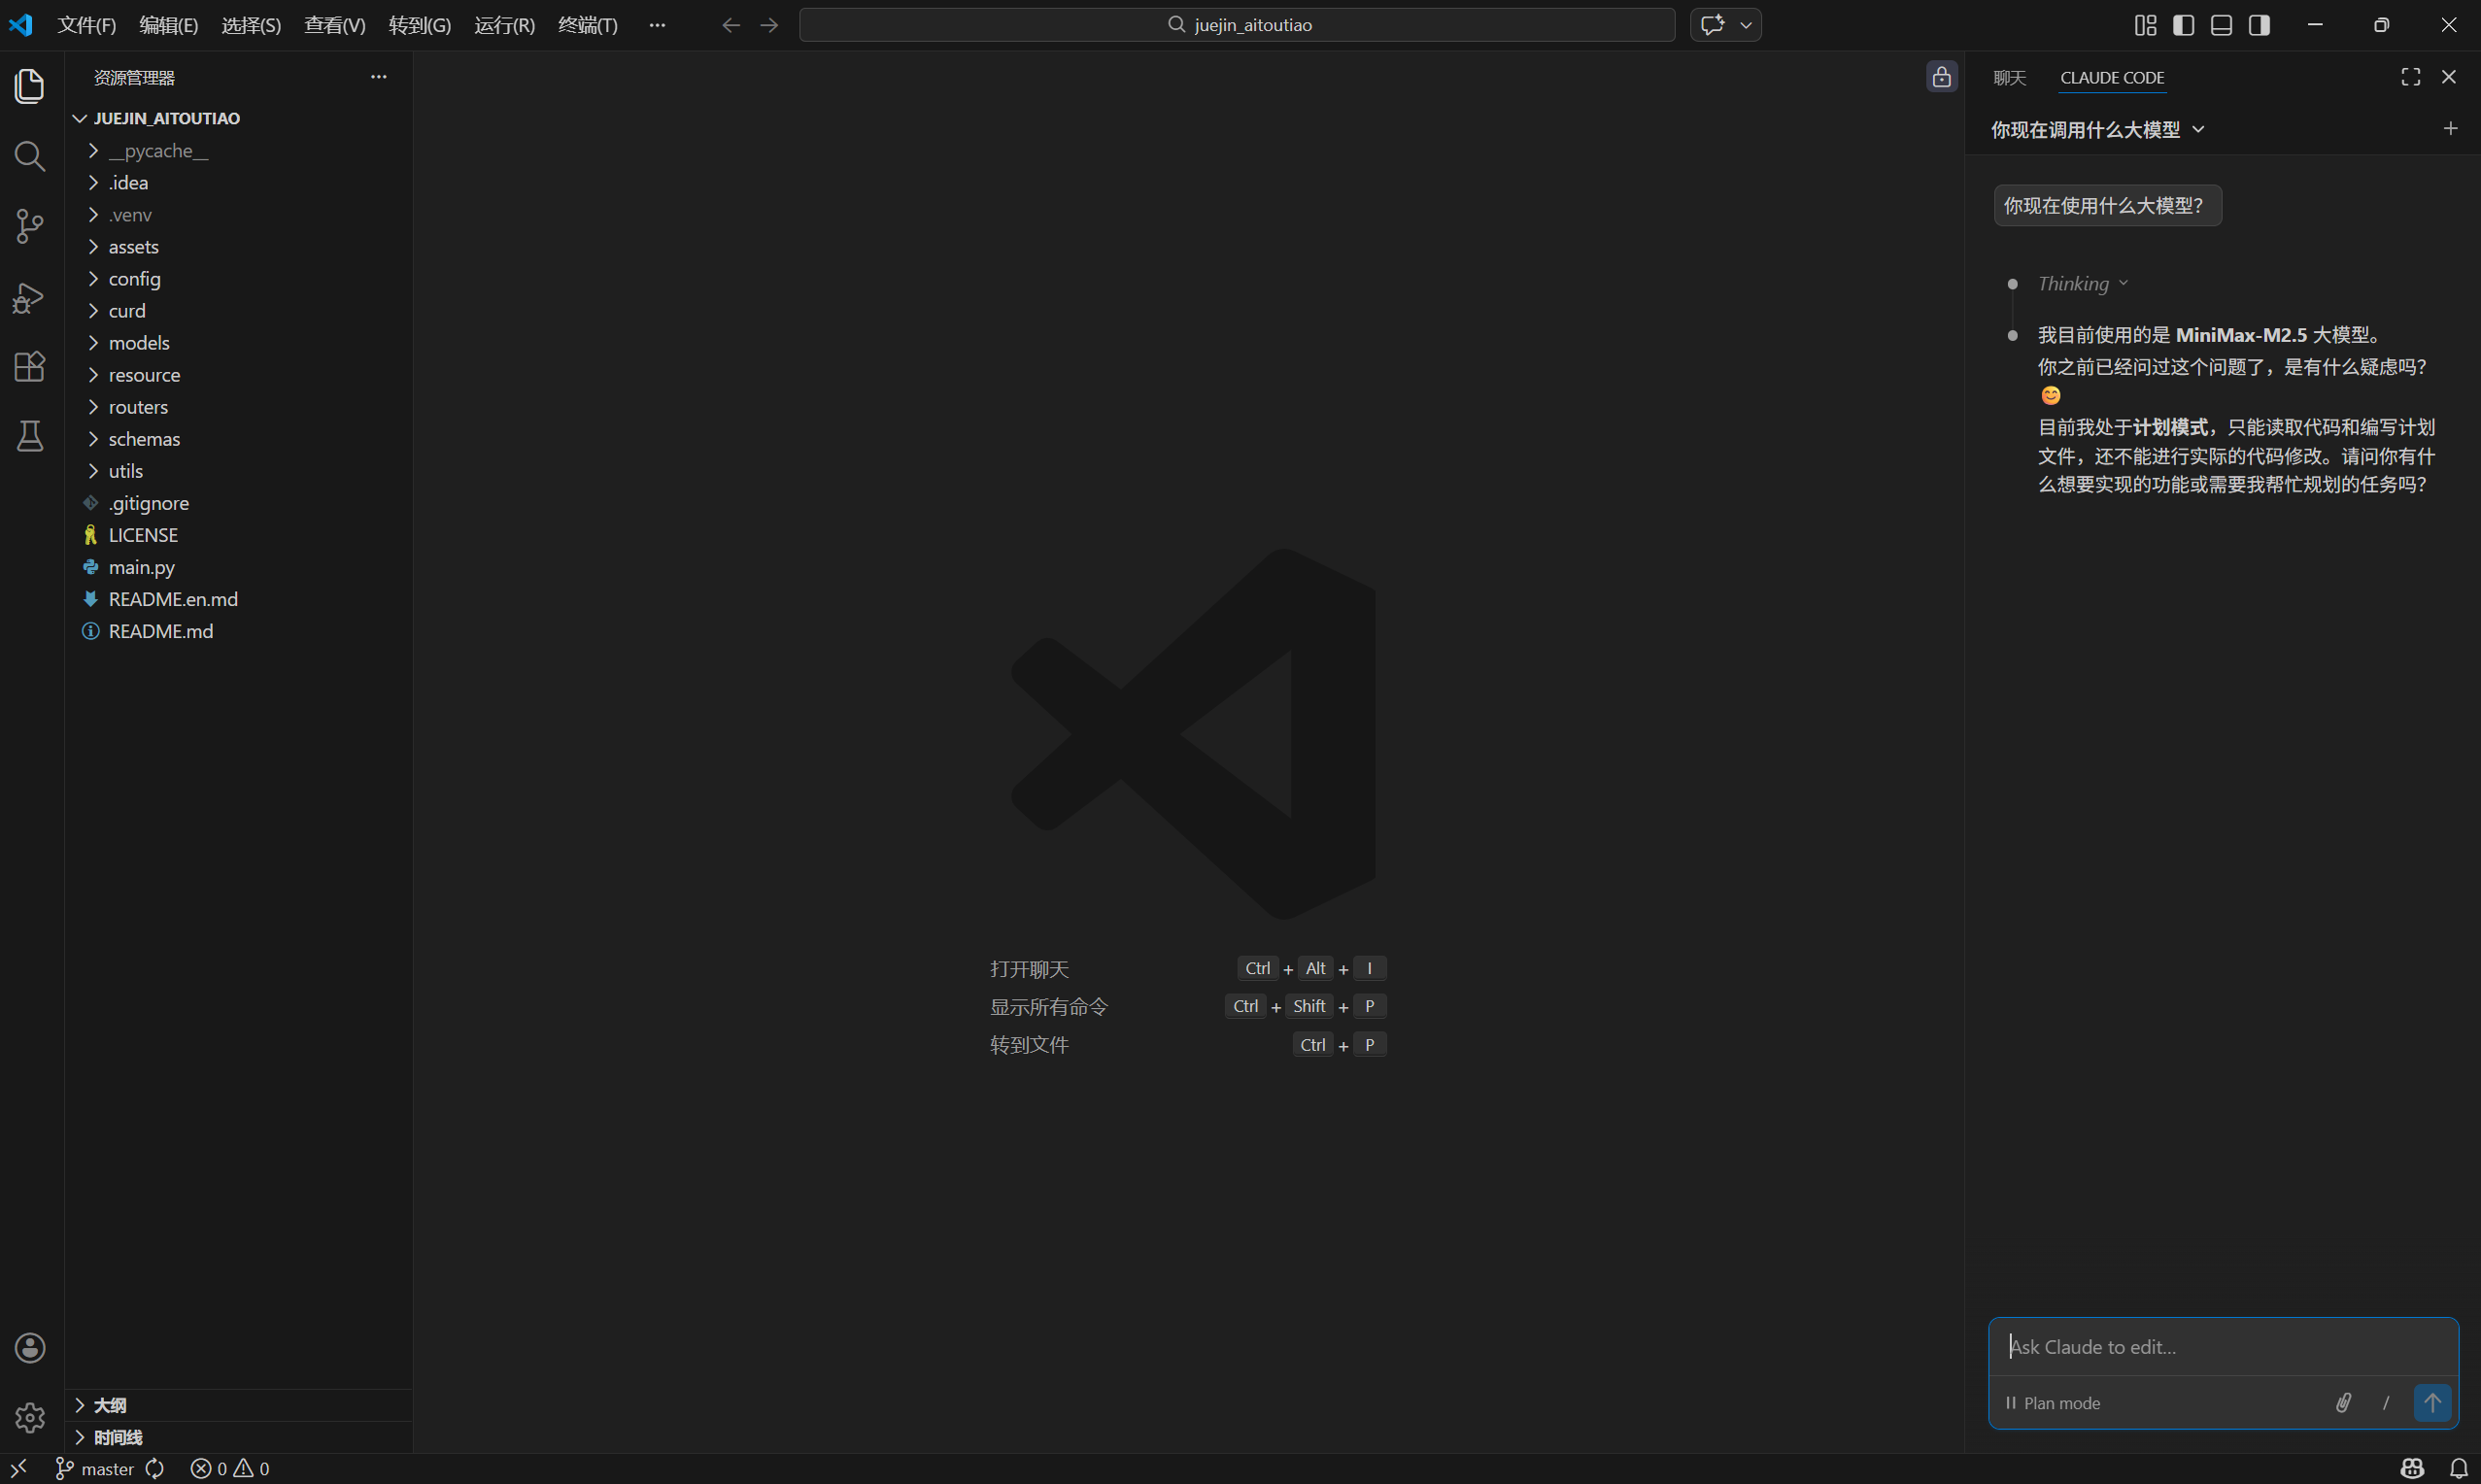Expand the __pycache__ folder
Image resolution: width=2481 pixels, height=1484 pixels.
(238, 150)
